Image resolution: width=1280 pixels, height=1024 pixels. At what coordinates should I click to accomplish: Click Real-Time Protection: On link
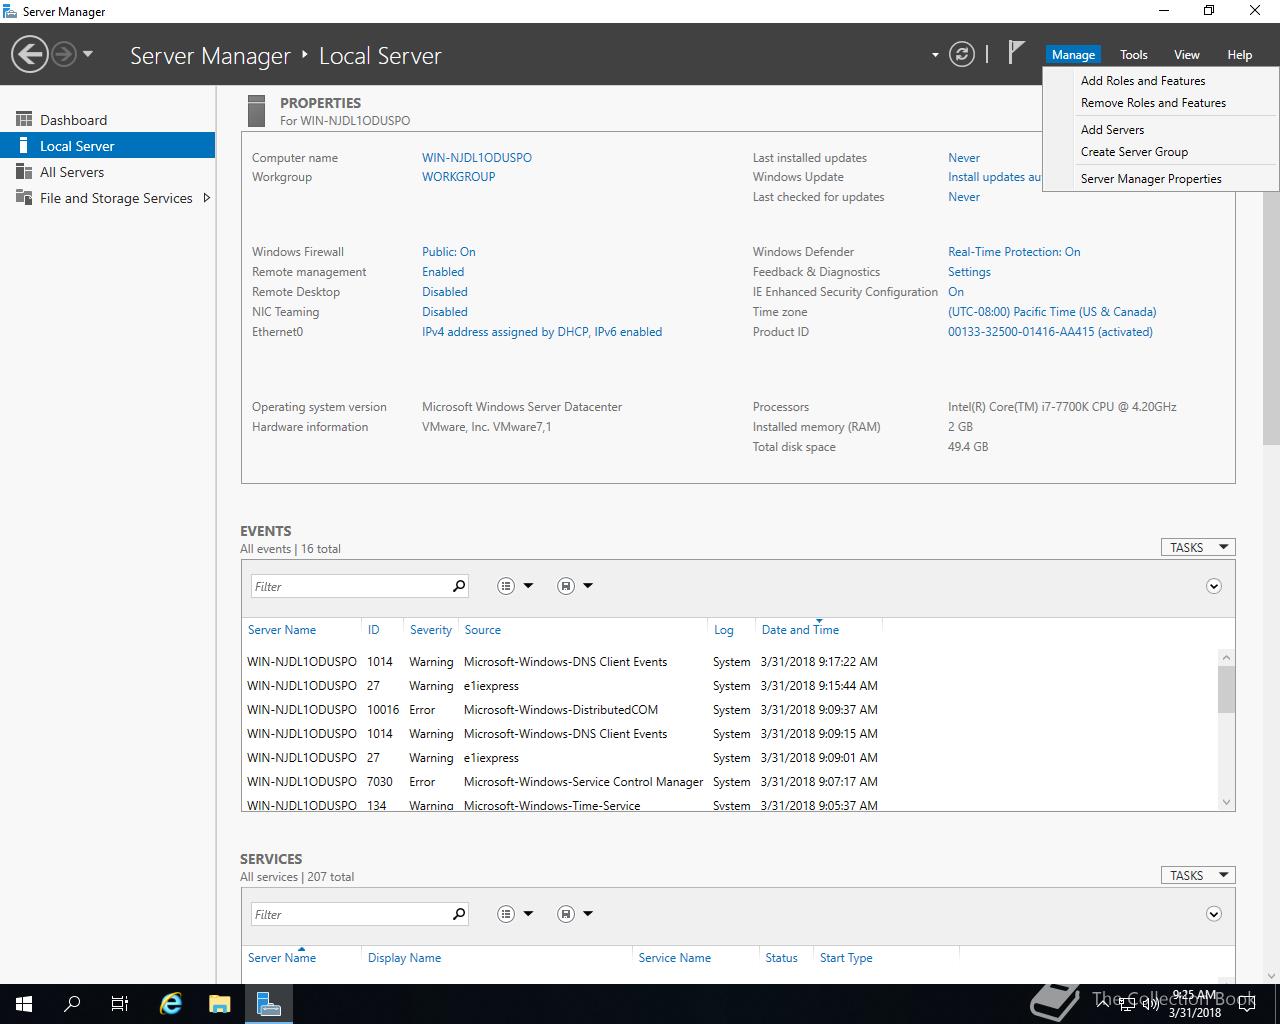coord(1014,252)
